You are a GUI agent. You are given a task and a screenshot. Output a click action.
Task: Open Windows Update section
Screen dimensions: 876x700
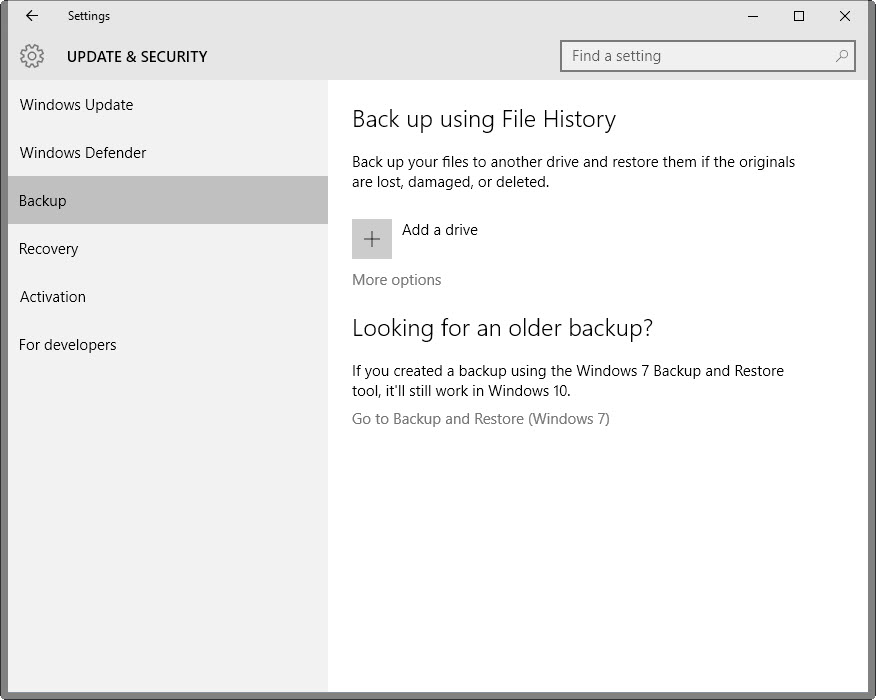pyautogui.click(x=168, y=104)
